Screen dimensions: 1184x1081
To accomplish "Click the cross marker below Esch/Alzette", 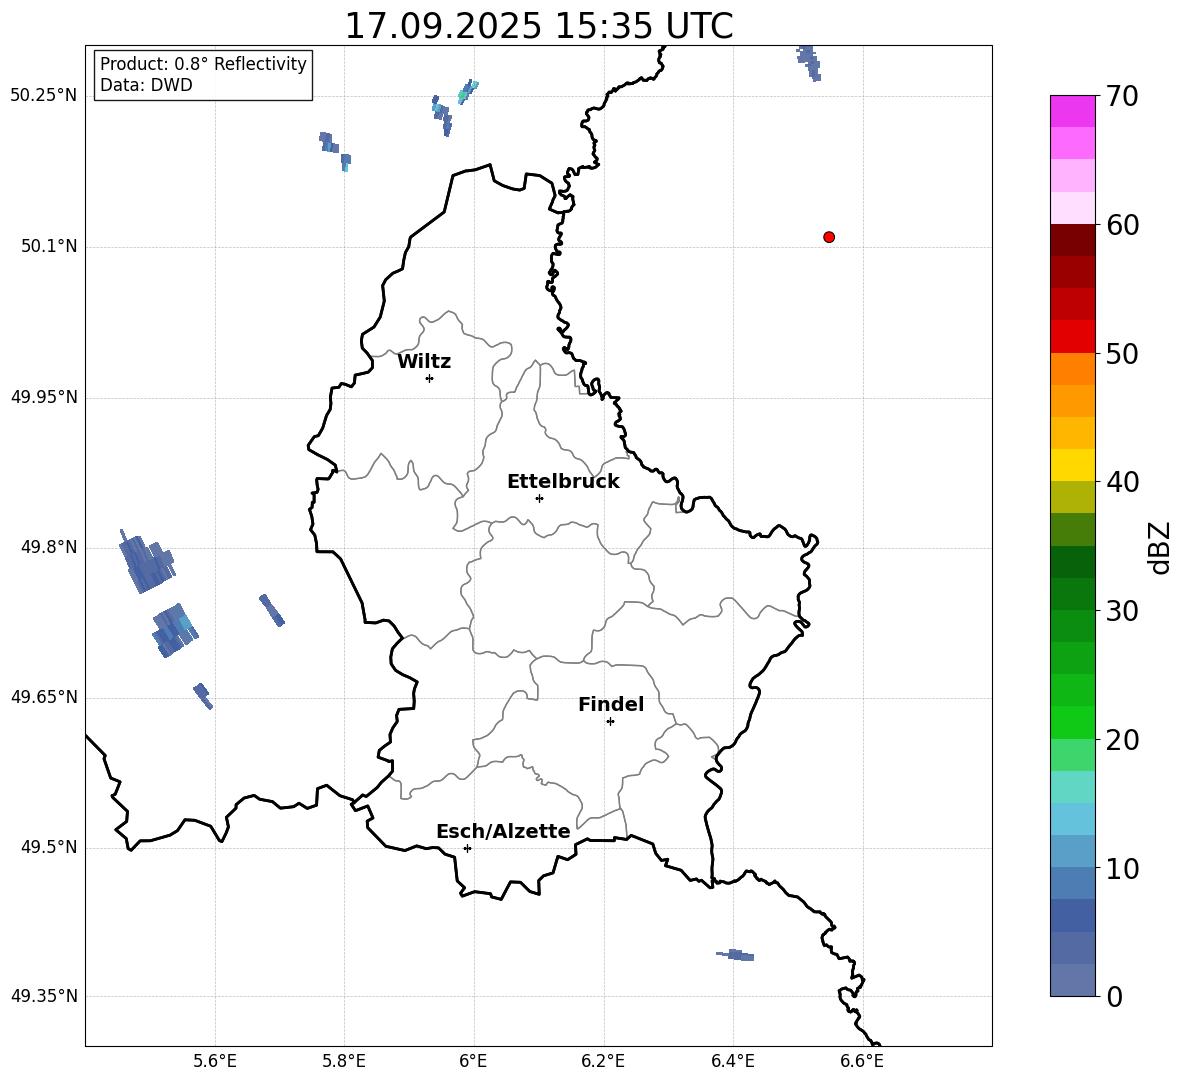I will coord(467,848).
